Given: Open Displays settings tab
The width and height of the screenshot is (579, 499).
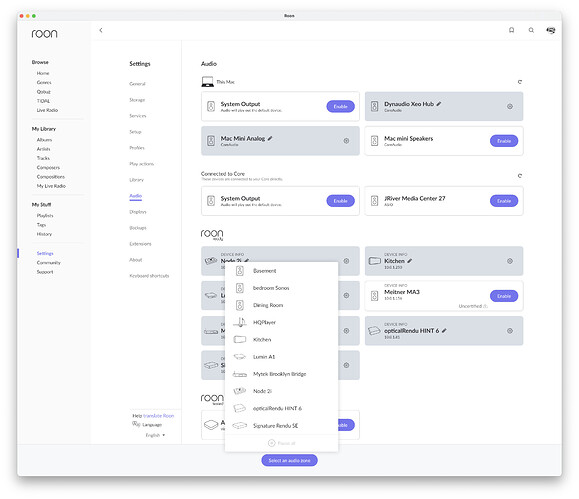Looking at the screenshot, I should pos(138,212).
